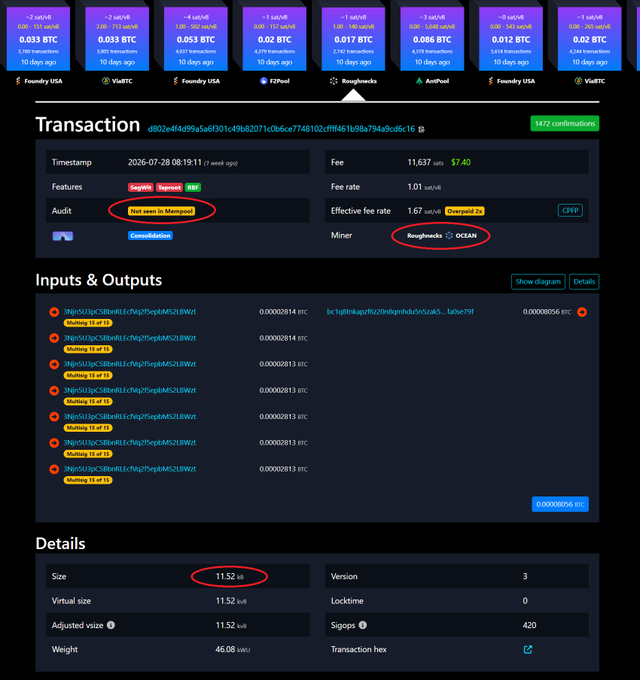
Task: Click the transaction hash d802e4f4...cd6c16 link
Action: click(x=281, y=129)
